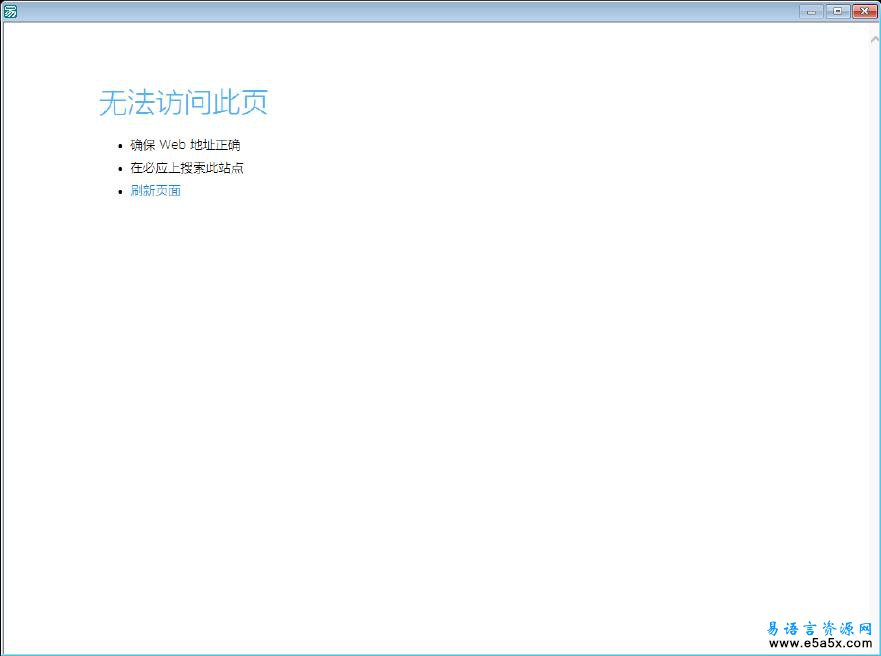Click the bullet dot before "刷新页面"
The image size is (881, 656).
point(120,192)
